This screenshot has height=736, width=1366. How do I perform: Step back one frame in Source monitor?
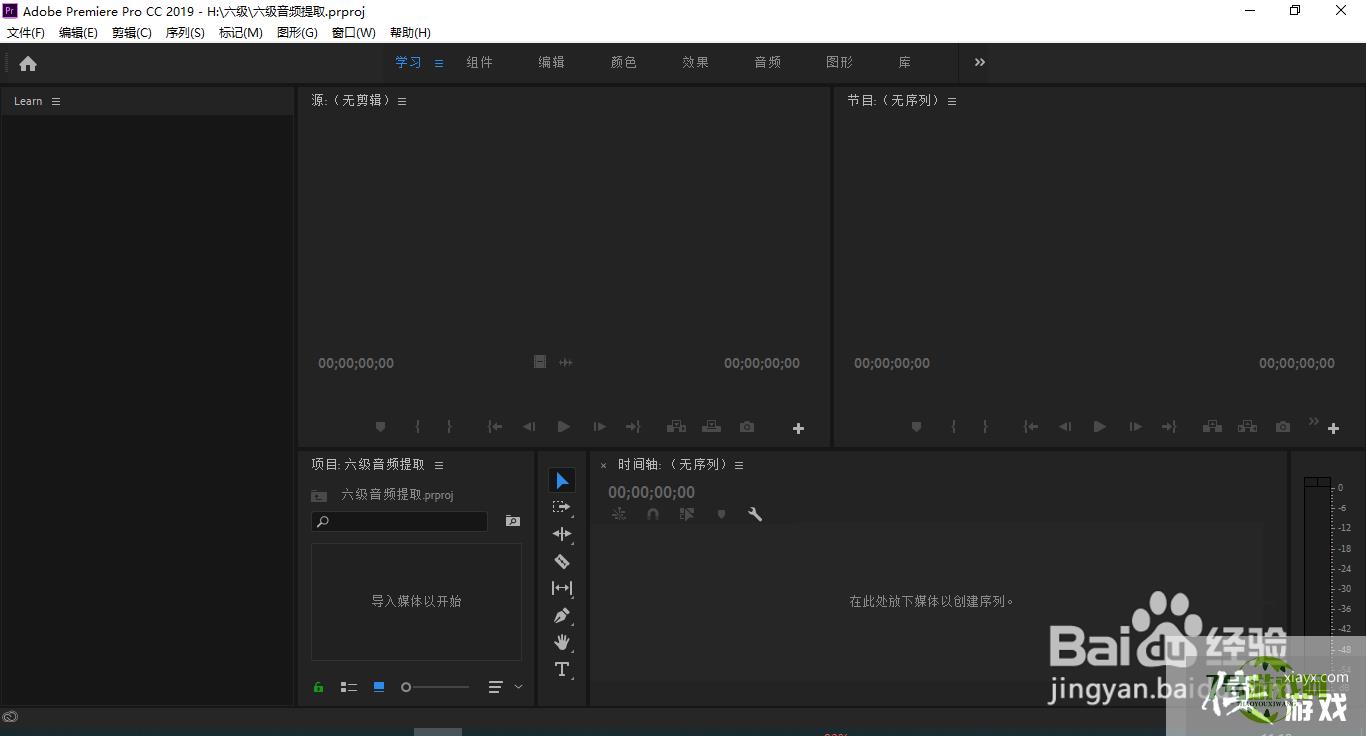(529, 427)
